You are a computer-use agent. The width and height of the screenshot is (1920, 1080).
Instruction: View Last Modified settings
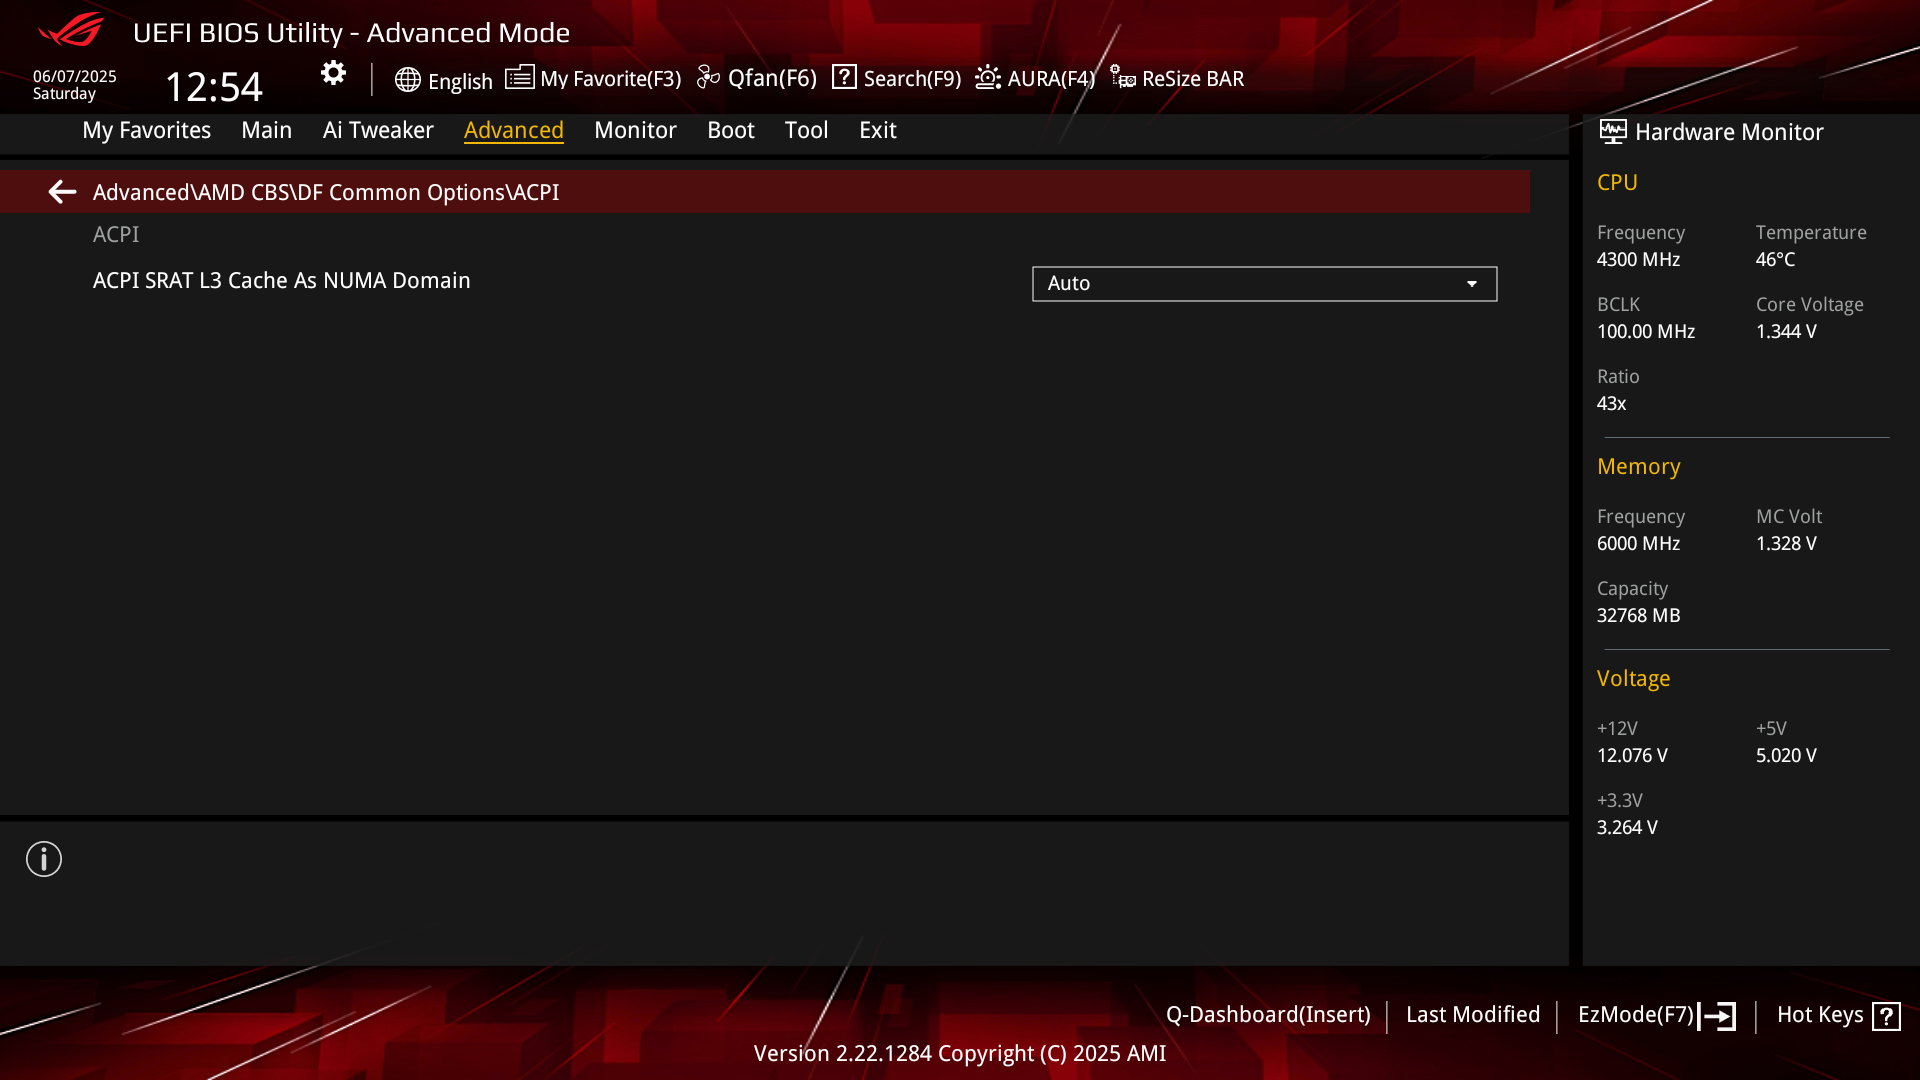(x=1473, y=1015)
